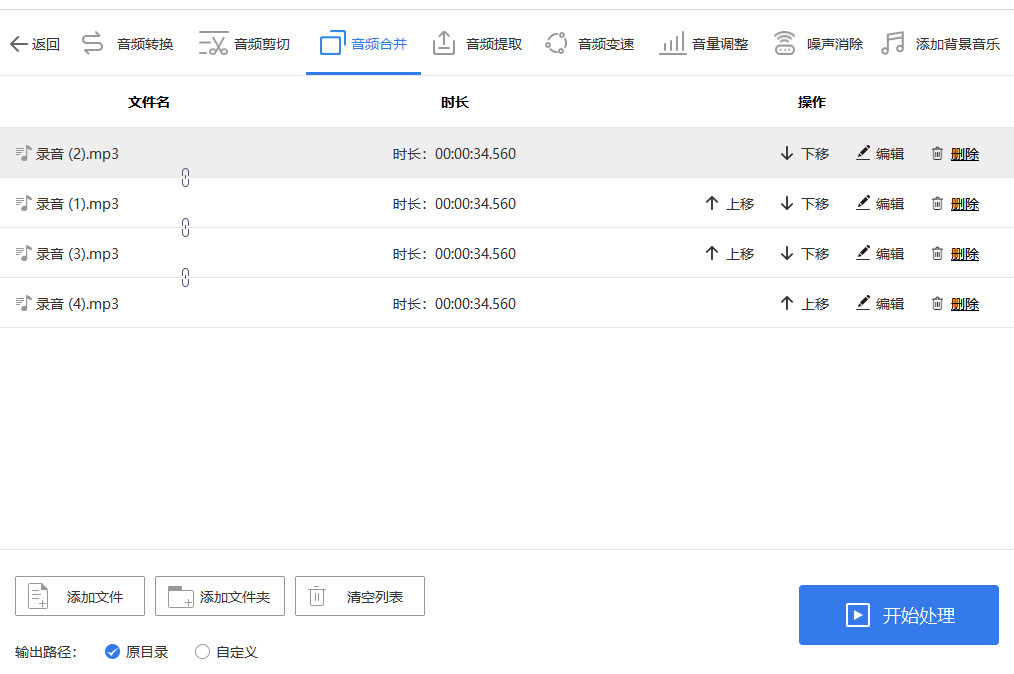Image resolution: width=1014 pixels, height=674 pixels.
Task: Clear the list with 清空列表
Action: click(360, 597)
